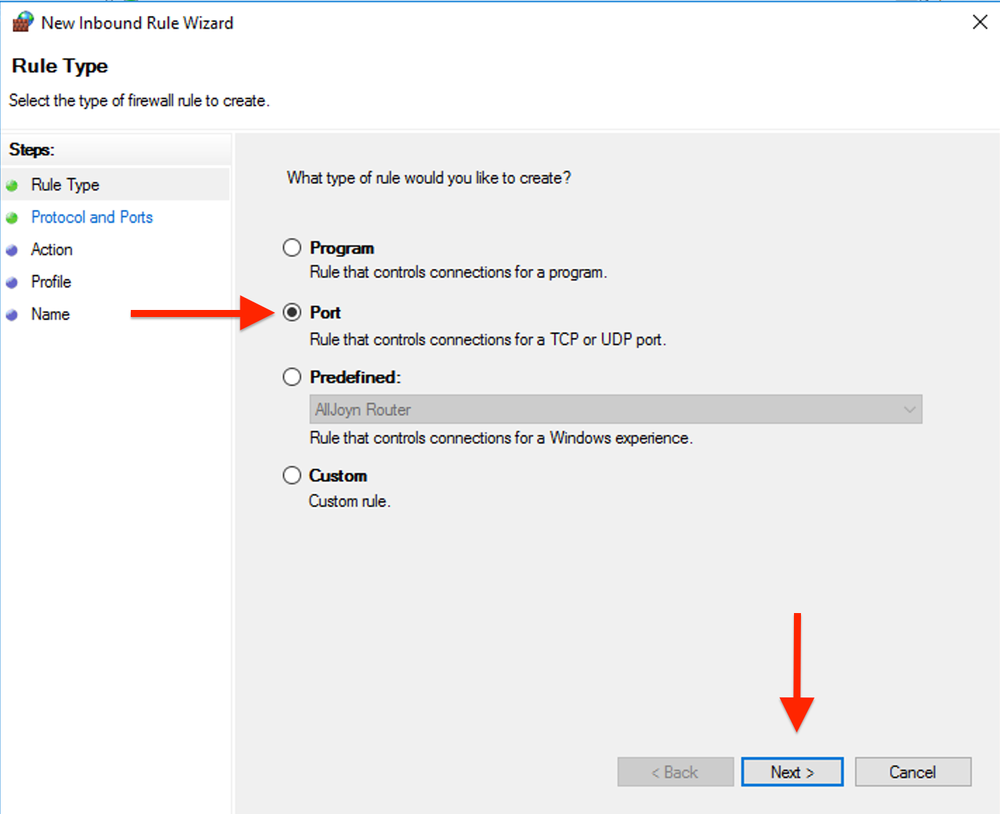Close the New Inbound Rule Wizard
Screen dimensions: 1000x814
[x=980, y=21]
